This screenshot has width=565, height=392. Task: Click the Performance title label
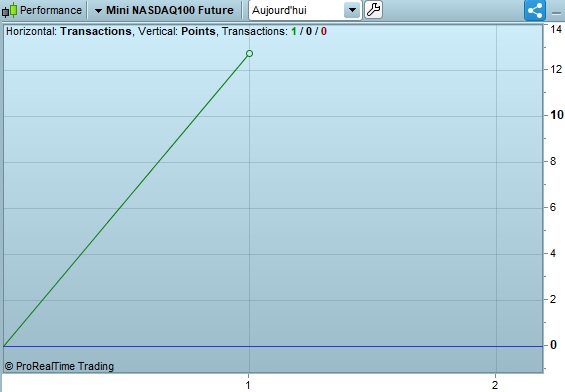51,10
